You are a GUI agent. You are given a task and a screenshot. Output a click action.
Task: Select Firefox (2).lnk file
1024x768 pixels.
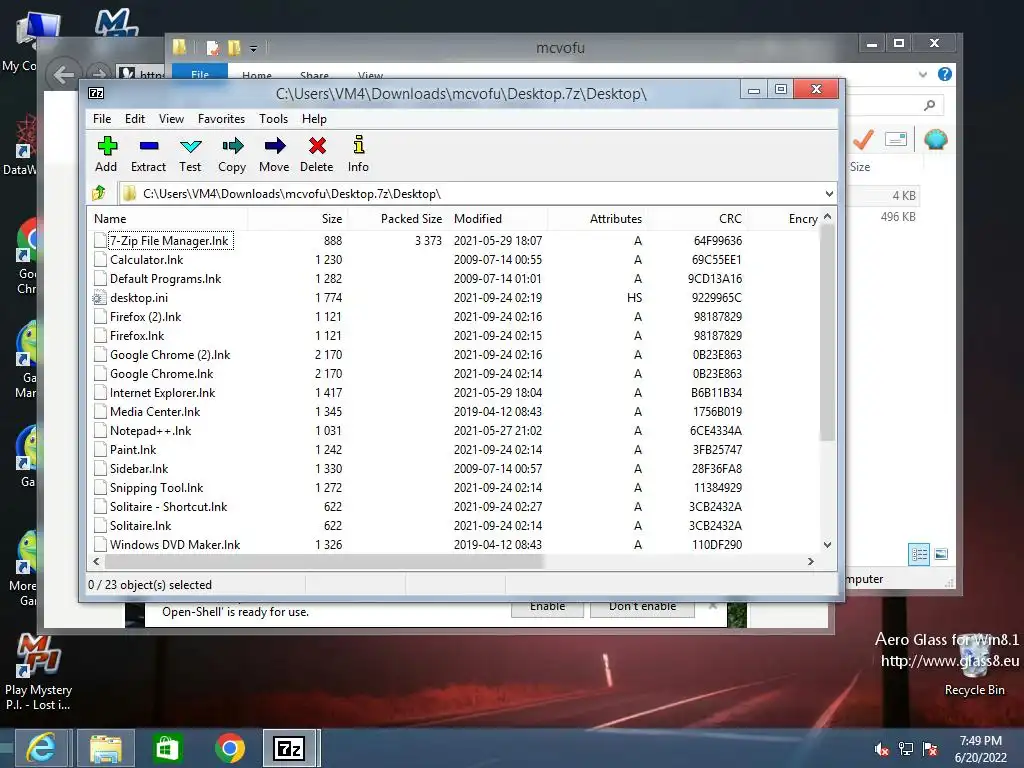click(145, 317)
